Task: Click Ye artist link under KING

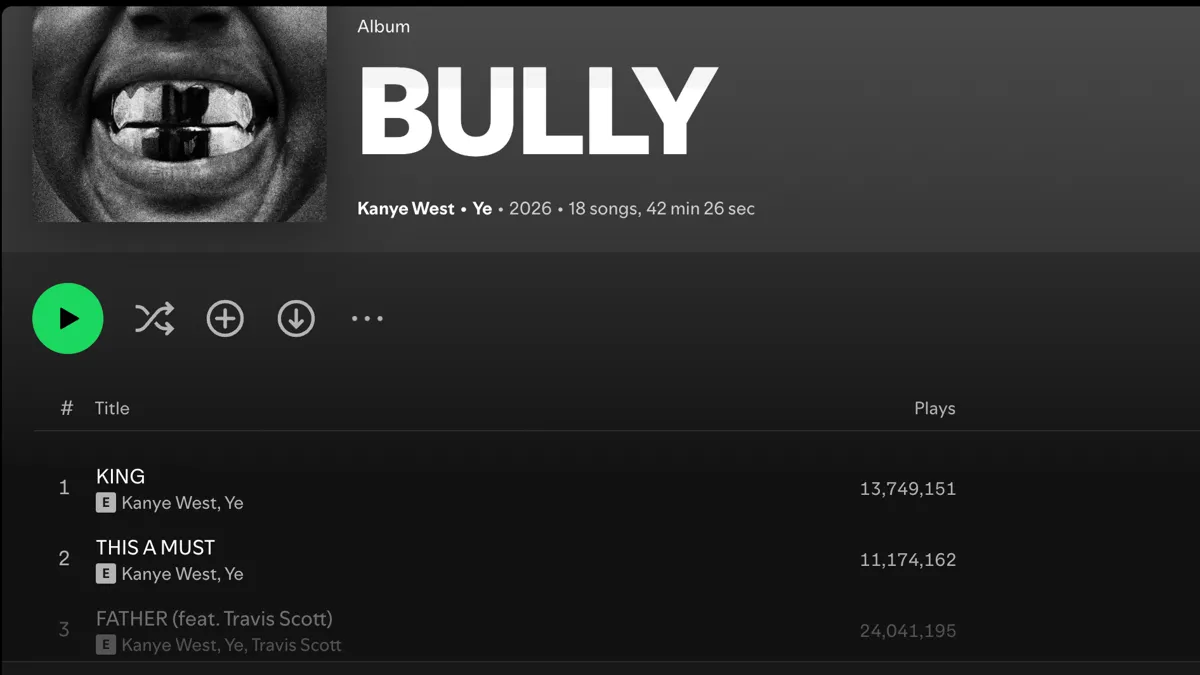Action: pos(234,503)
